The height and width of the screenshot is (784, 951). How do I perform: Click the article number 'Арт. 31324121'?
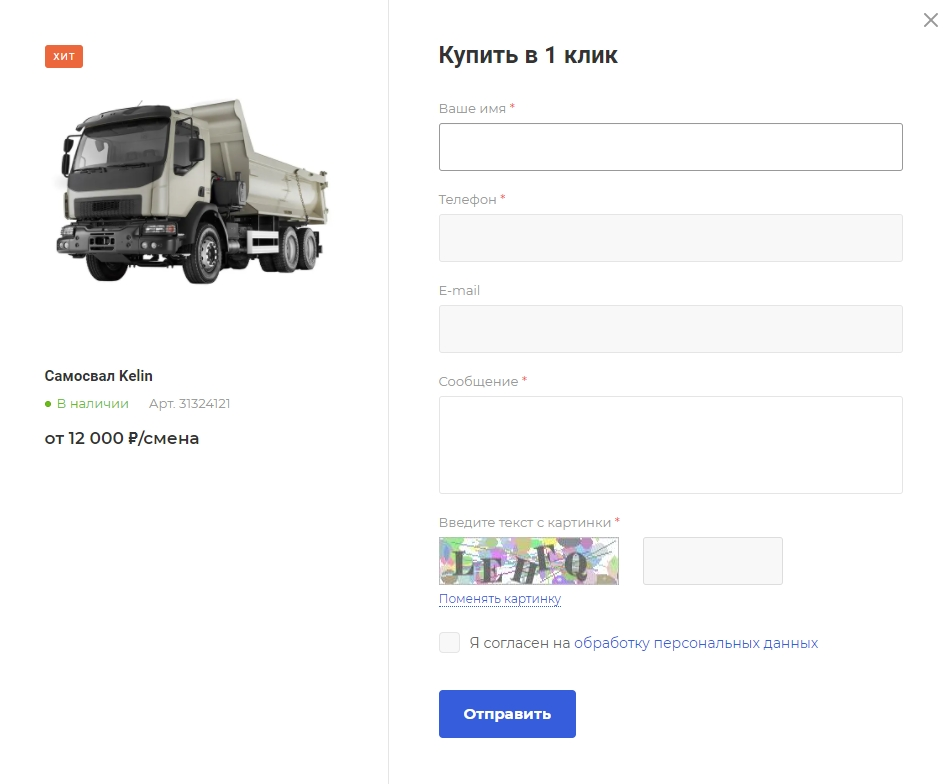coord(189,404)
